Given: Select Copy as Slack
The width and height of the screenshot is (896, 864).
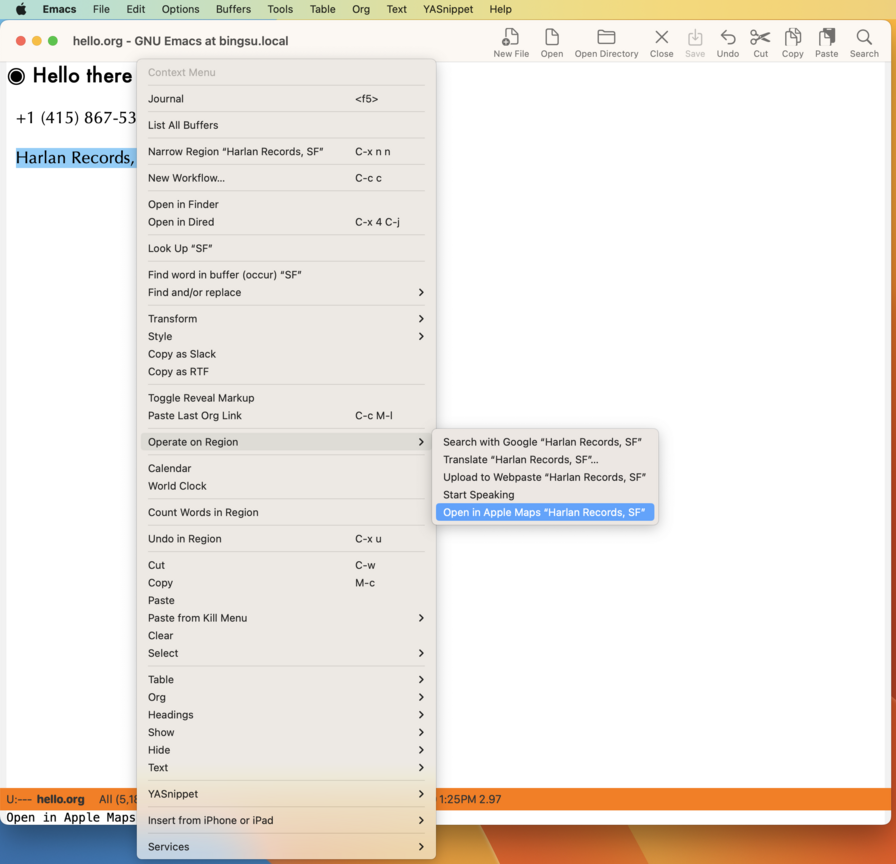Looking at the screenshot, I should click(286, 354).
